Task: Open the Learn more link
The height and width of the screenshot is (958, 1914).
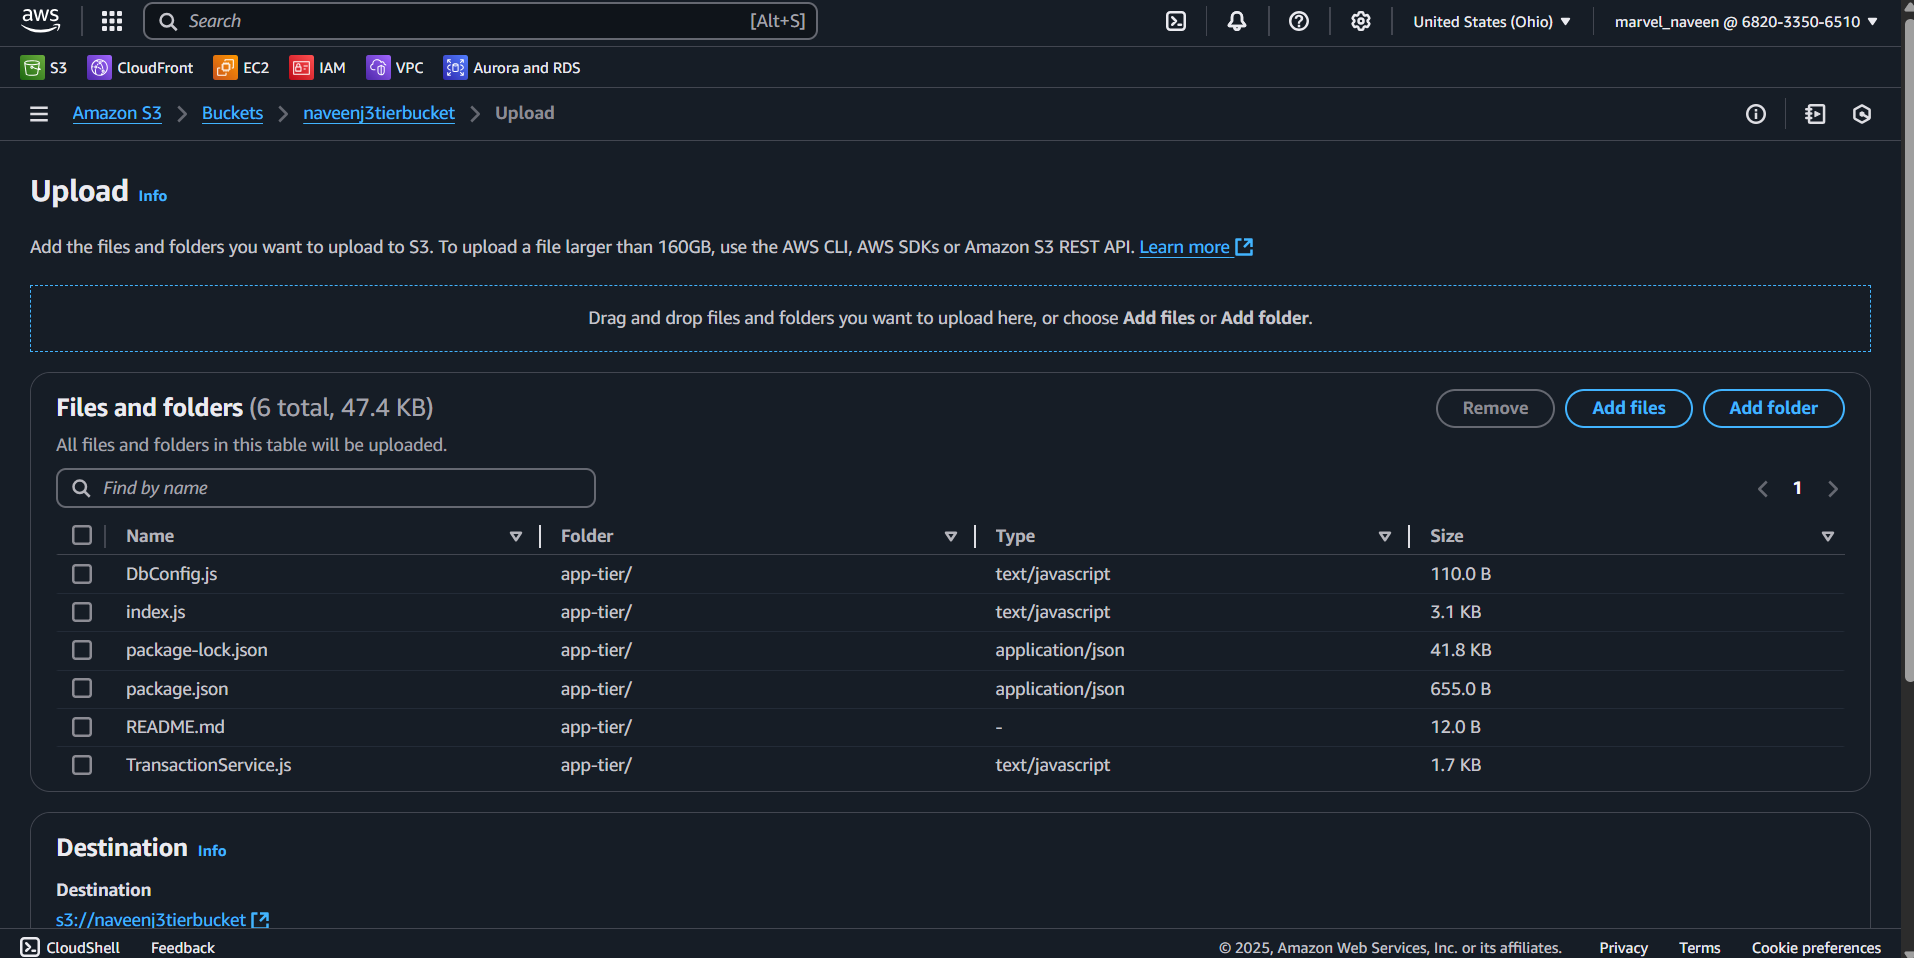Action: pyautogui.click(x=1185, y=247)
